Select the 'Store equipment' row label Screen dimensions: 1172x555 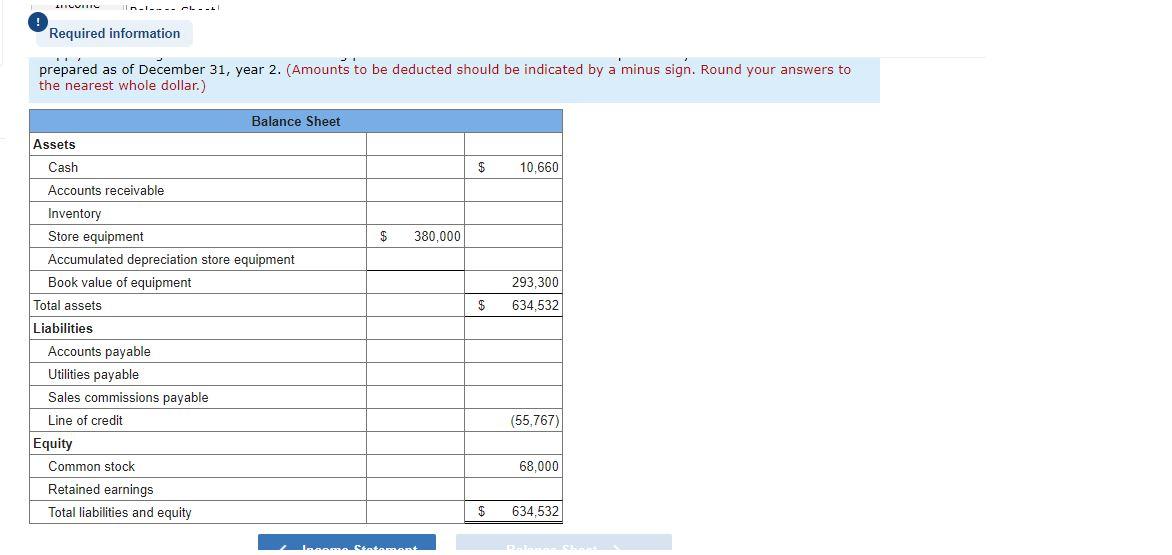coord(96,237)
